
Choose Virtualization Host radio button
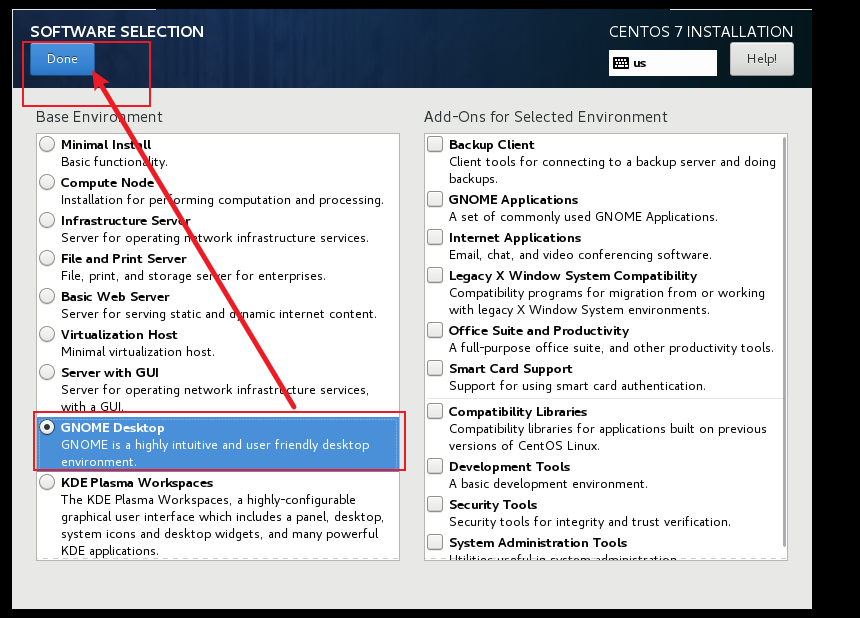point(47,334)
